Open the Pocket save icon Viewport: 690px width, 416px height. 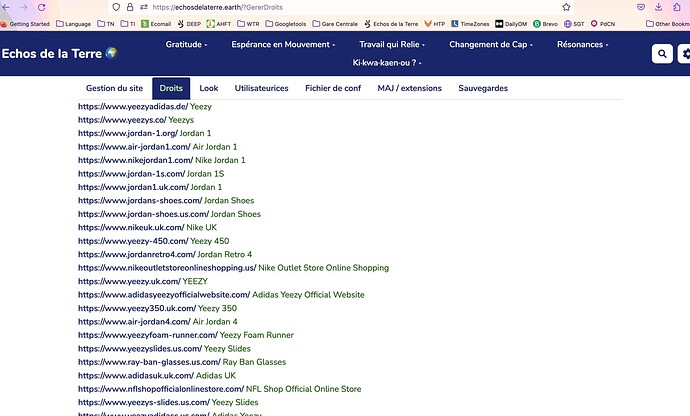pos(641,7)
